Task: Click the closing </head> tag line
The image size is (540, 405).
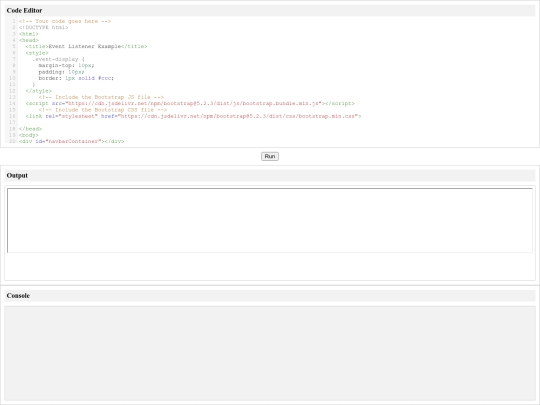Action: 30,129
